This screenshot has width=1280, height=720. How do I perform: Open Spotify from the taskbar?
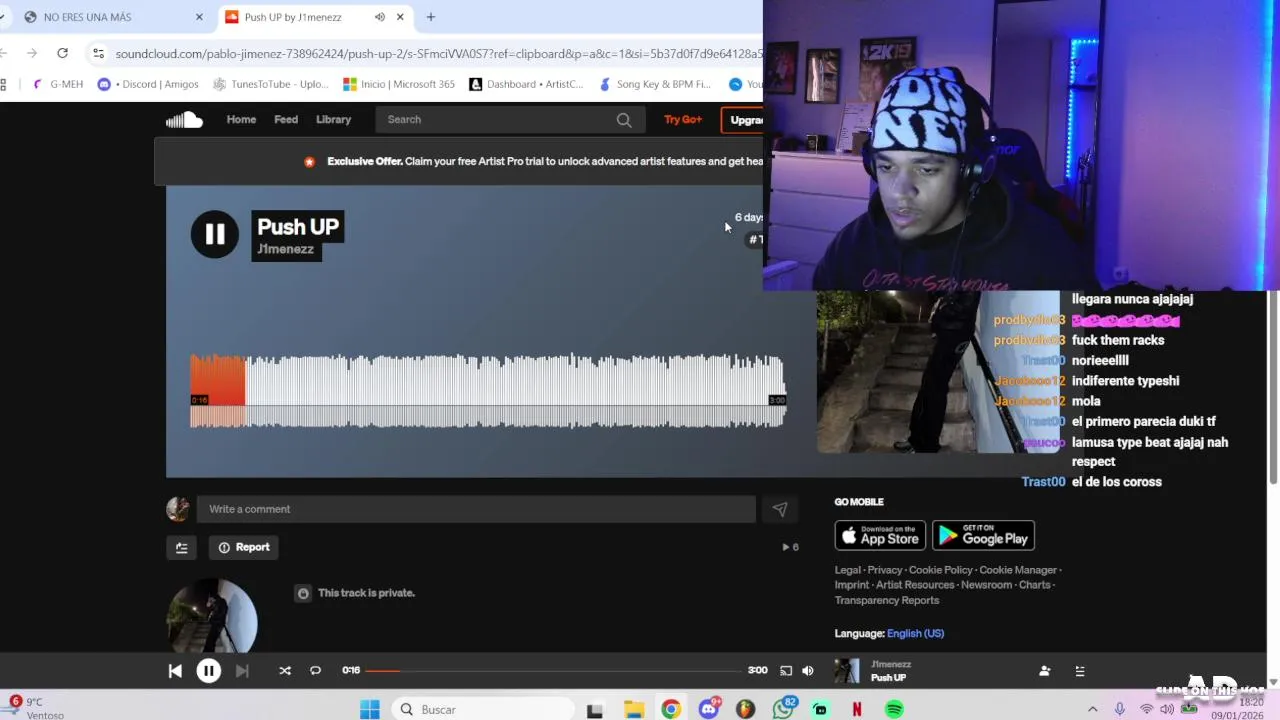894,710
